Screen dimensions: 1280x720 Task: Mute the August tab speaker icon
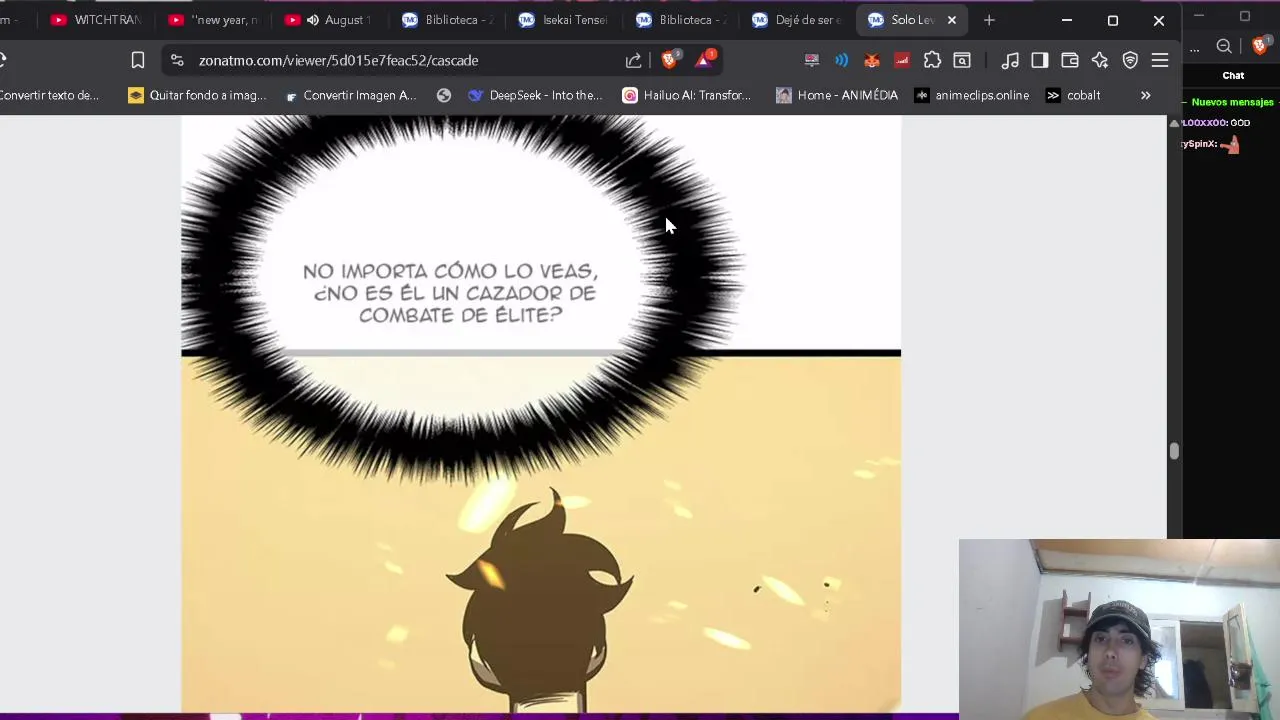[313, 20]
